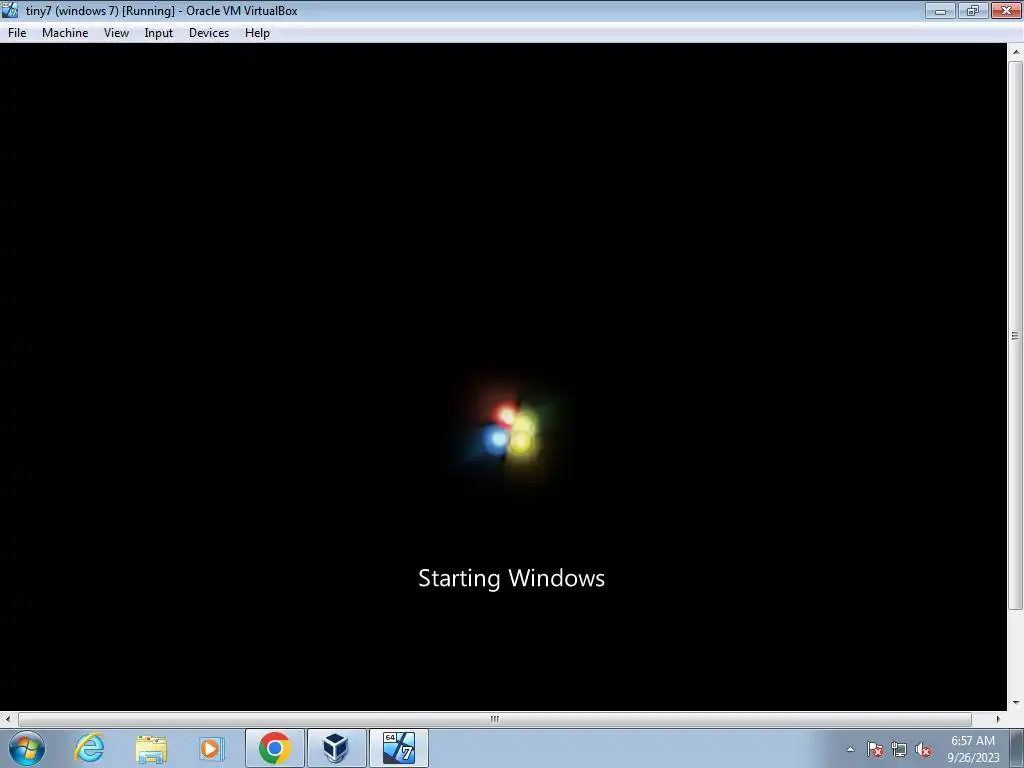Click the horizontal scrollbar thumb

coord(494,719)
